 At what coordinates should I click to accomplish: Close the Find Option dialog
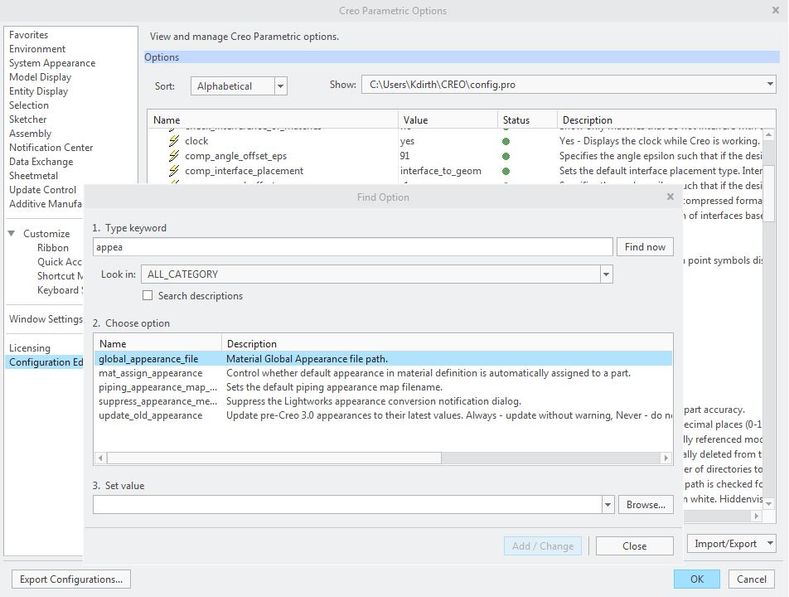(670, 197)
